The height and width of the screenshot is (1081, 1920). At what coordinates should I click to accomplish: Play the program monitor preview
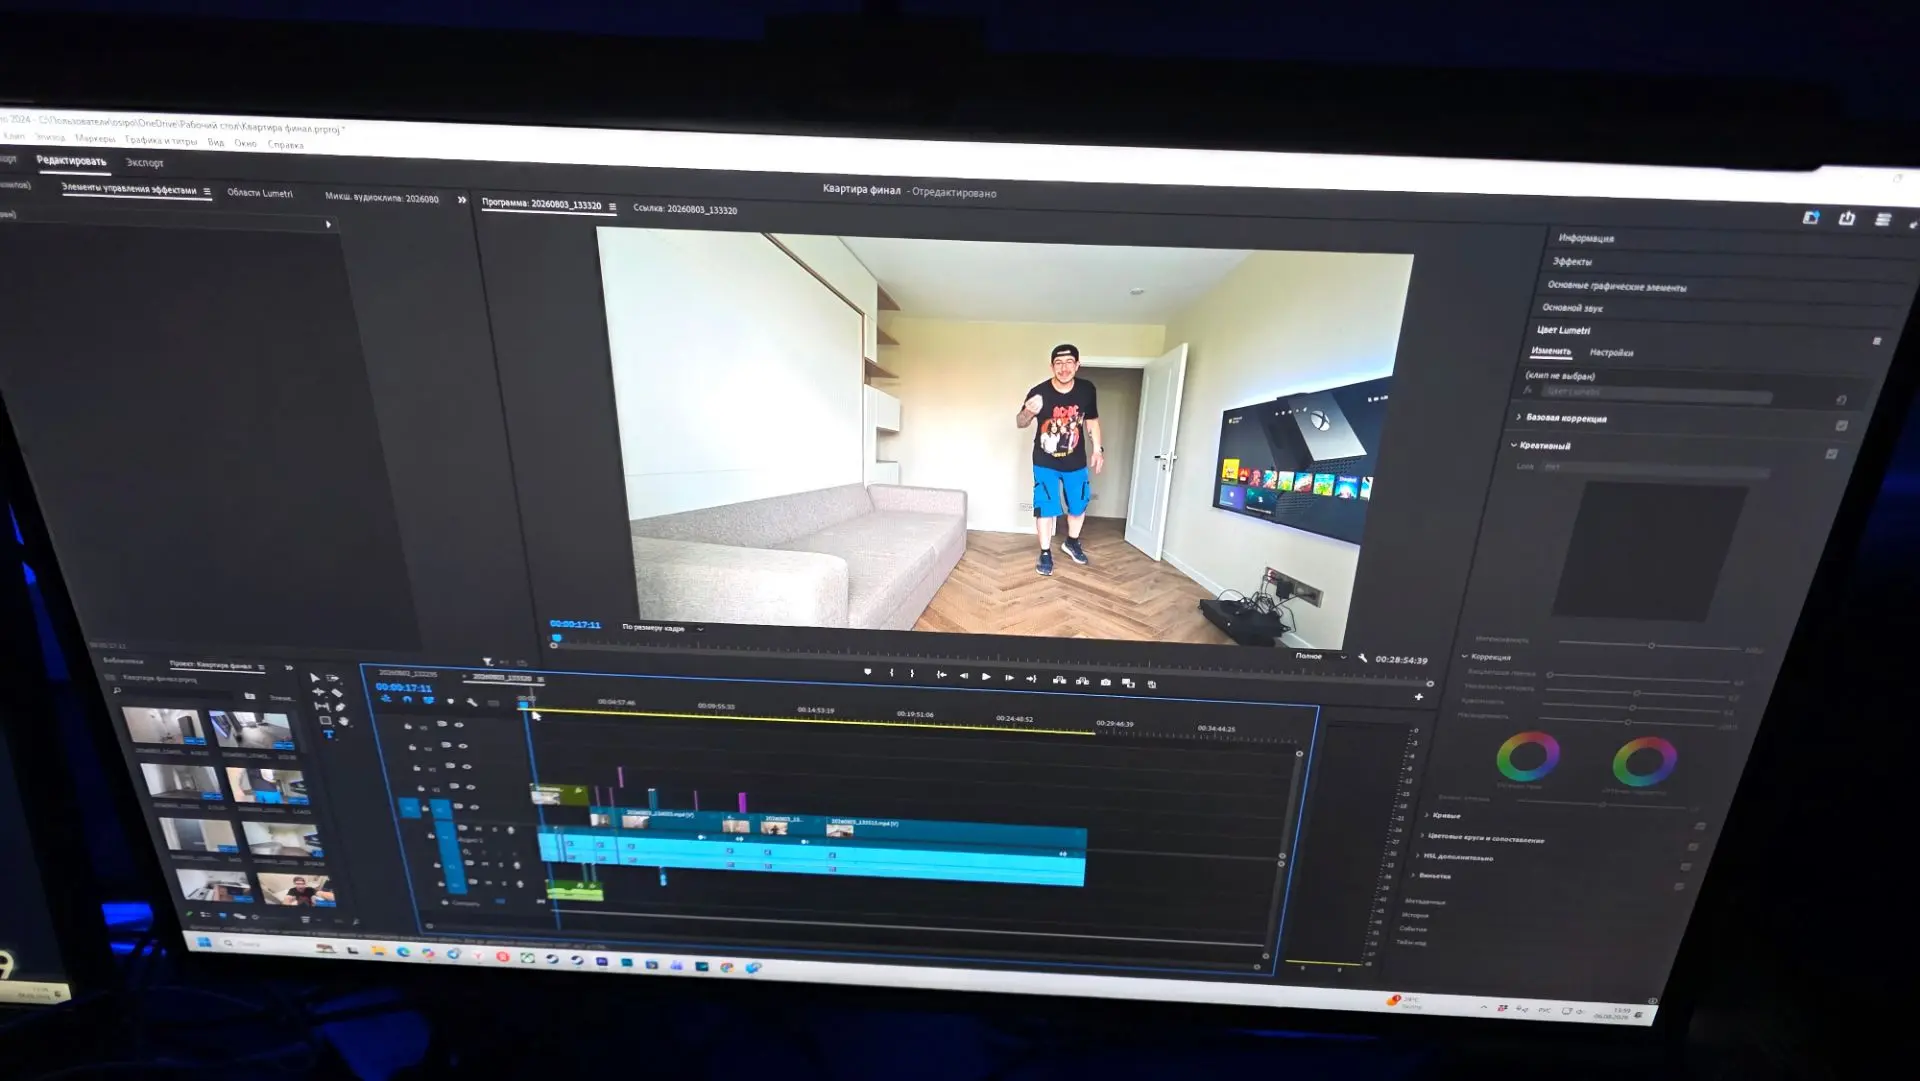pyautogui.click(x=986, y=677)
